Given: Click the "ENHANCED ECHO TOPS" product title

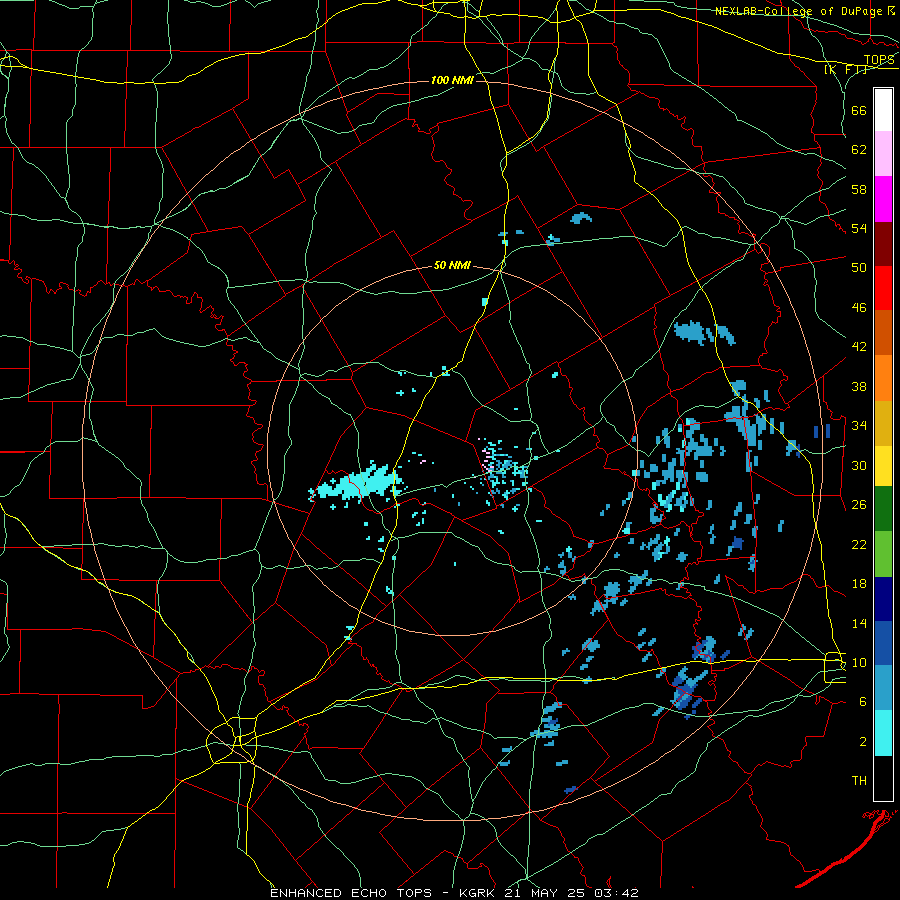Looking at the screenshot, I should coord(351,893).
